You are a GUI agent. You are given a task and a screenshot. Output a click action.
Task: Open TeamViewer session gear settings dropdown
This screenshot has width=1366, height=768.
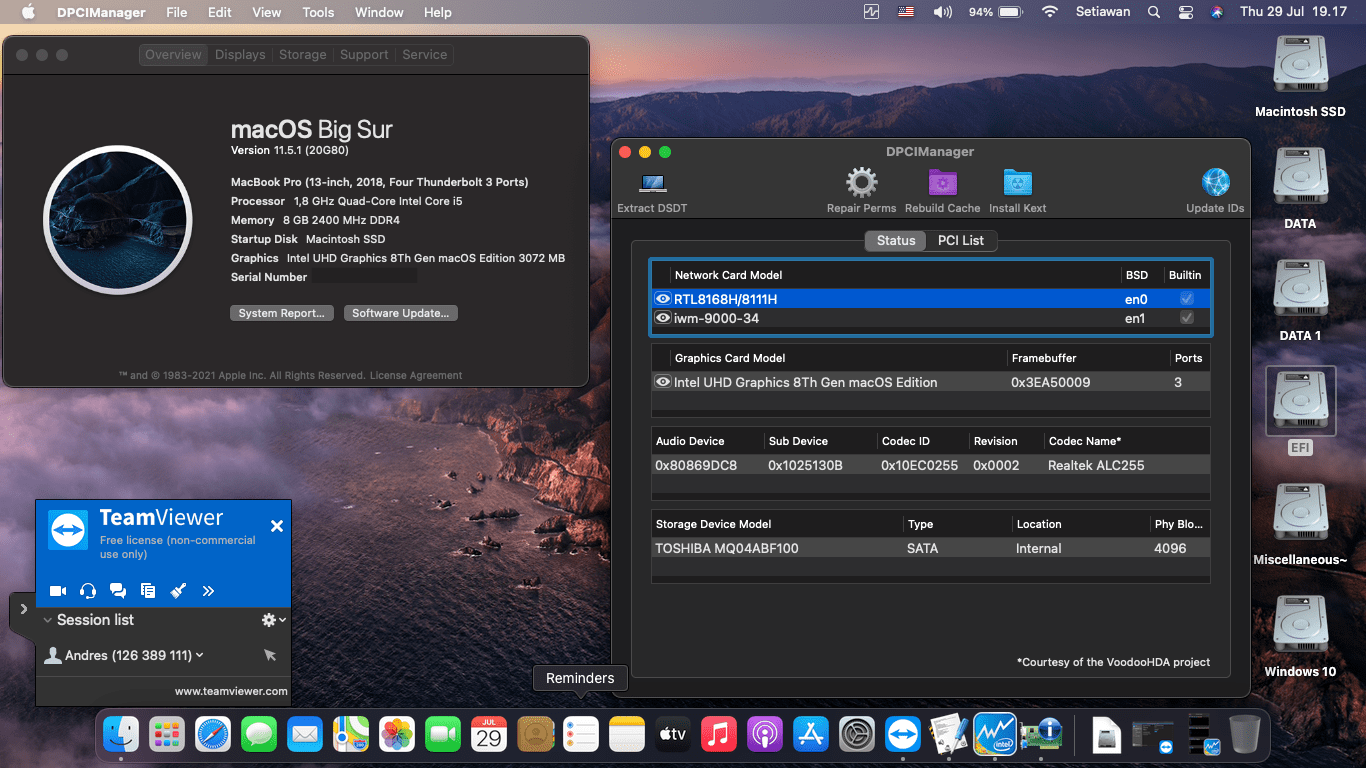click(273, 620)
